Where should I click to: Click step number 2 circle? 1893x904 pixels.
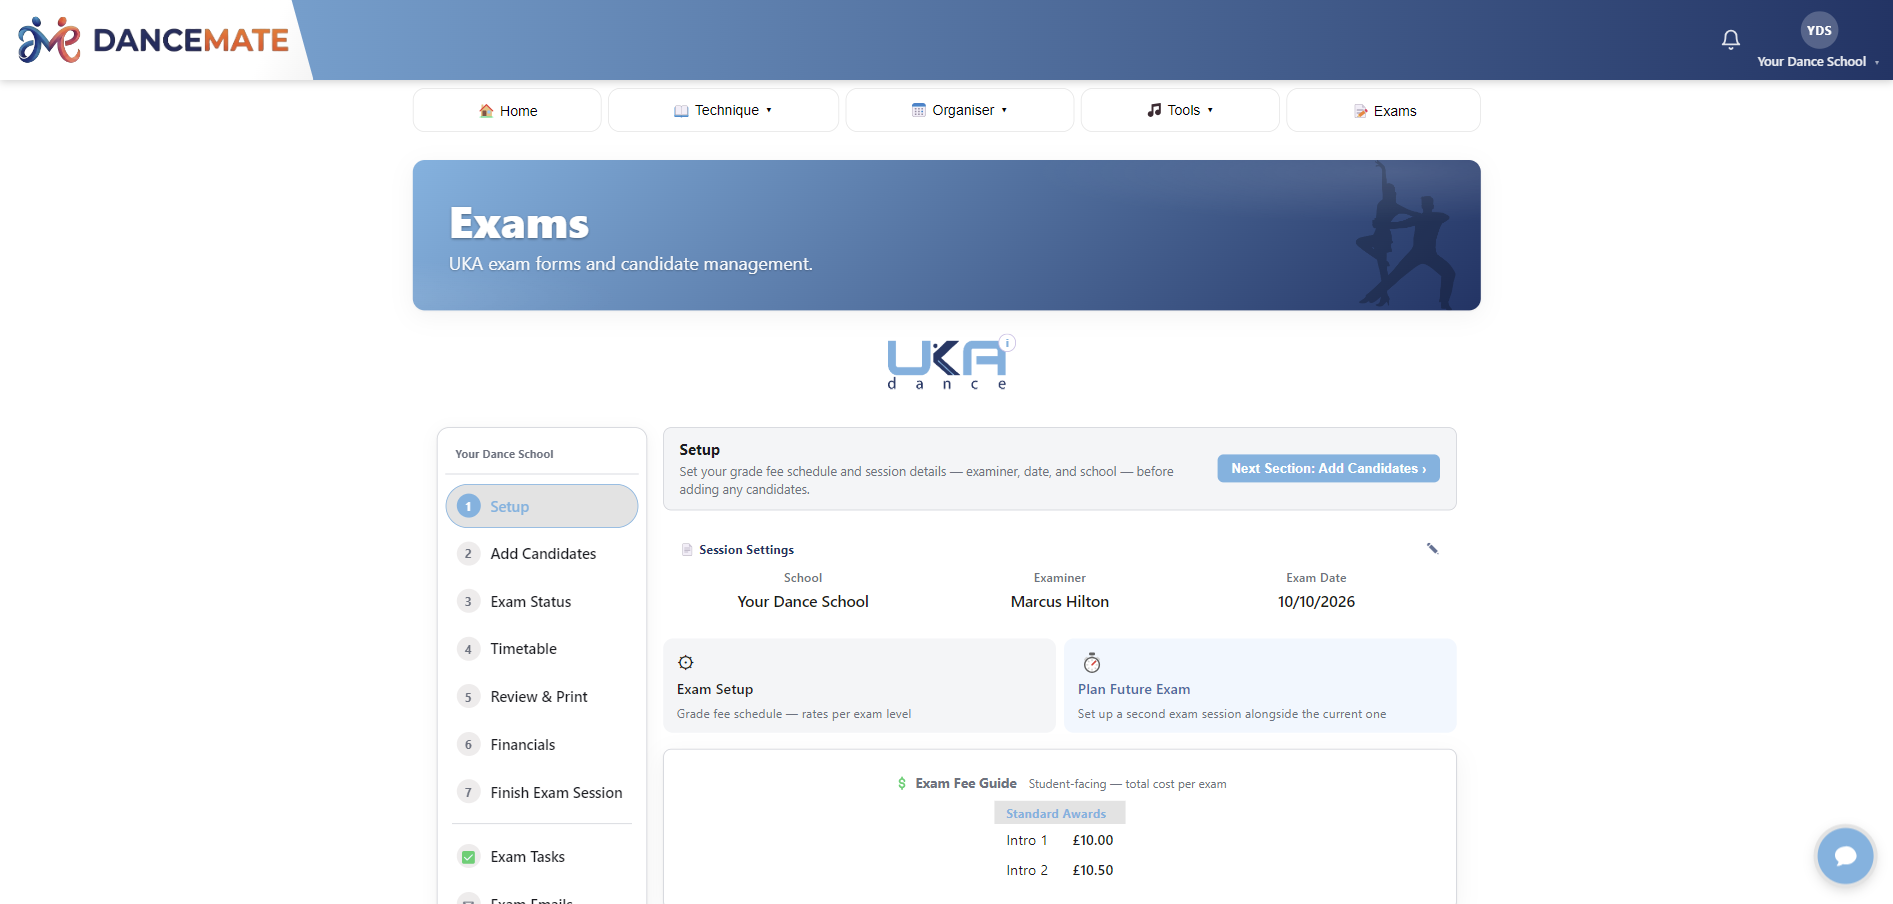click(468, 554)
